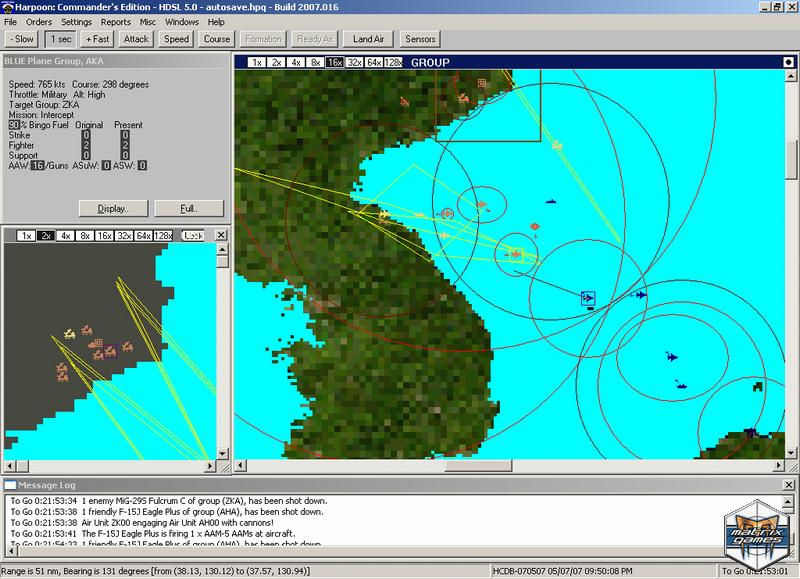Image resolution: width=800 pixels, height=579 pixels.
Task: Click the group map vertical scrollbar thumb
Action: pyautogui.click(x=791, y=160)
